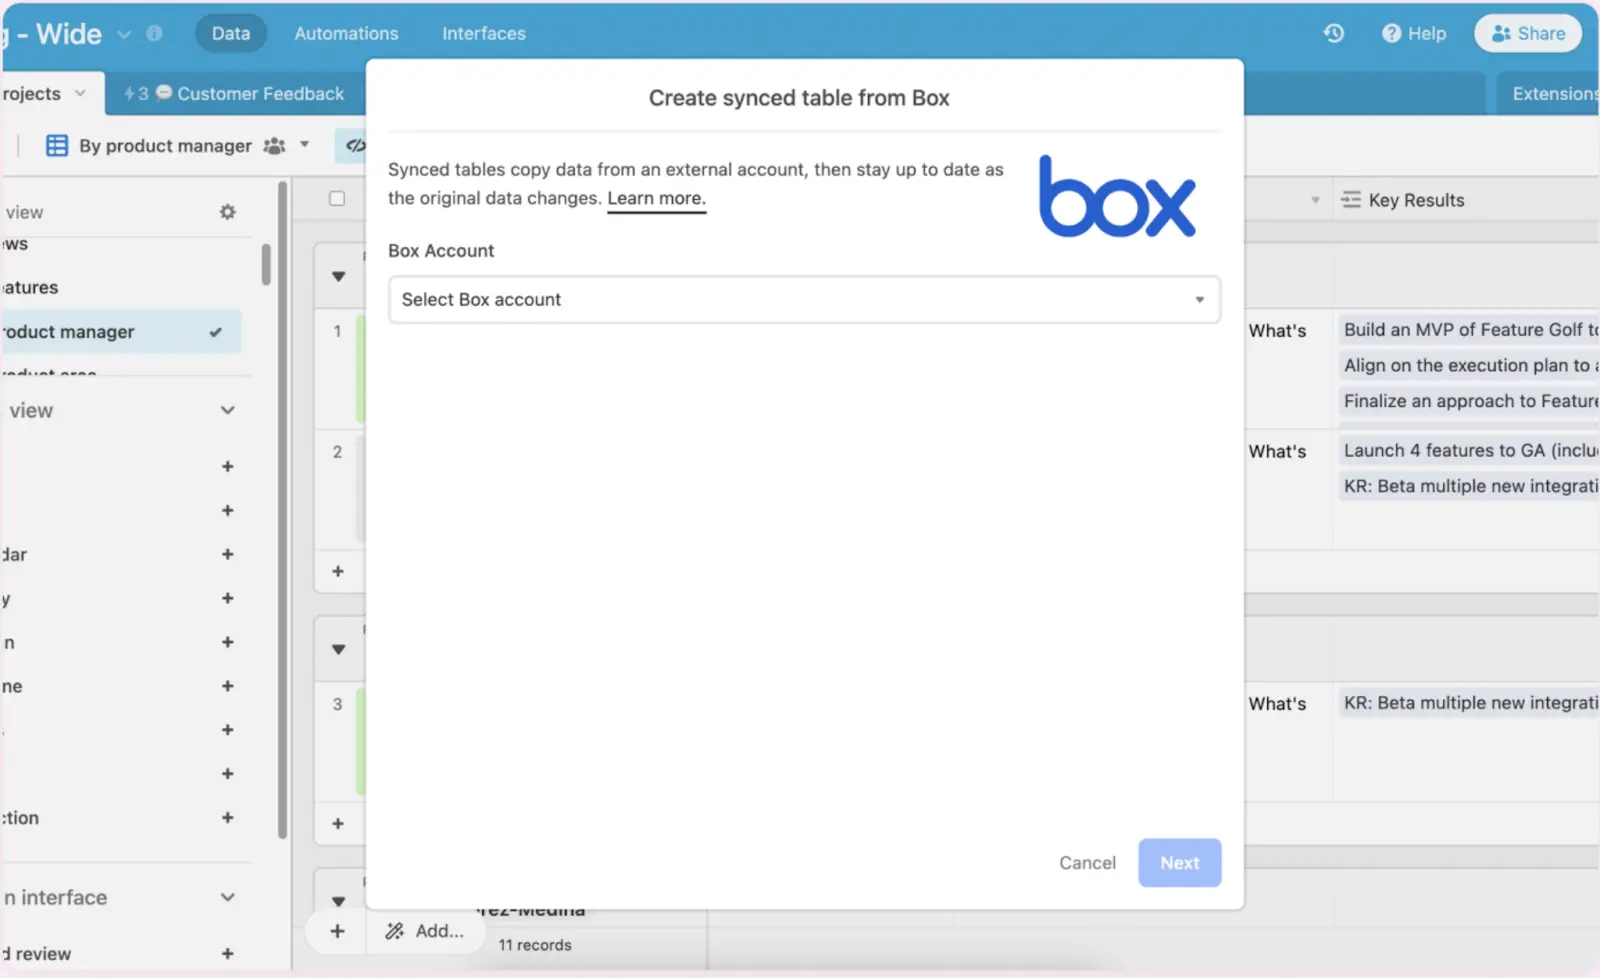Collapse the first record group triangle
The height and width of the screenshot is (978, 1600).
click(x=339, y=276)
